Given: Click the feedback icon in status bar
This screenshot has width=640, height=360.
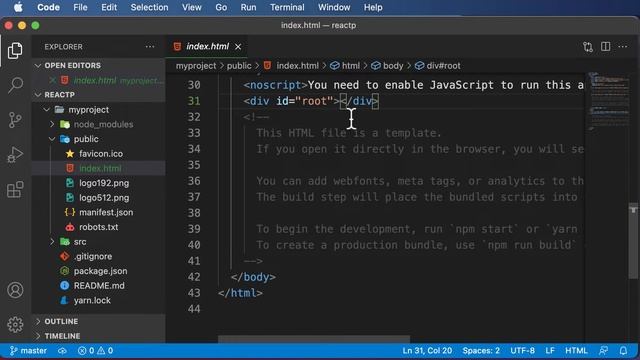Looking at the screenshot, I should (x=603, y=351).
